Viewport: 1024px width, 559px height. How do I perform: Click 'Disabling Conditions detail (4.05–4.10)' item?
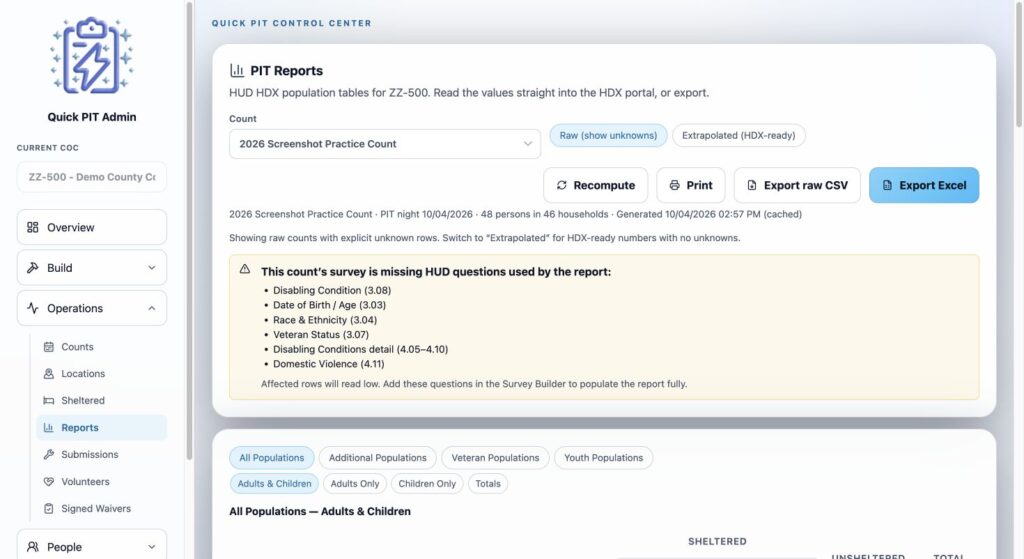pos(360,349)
